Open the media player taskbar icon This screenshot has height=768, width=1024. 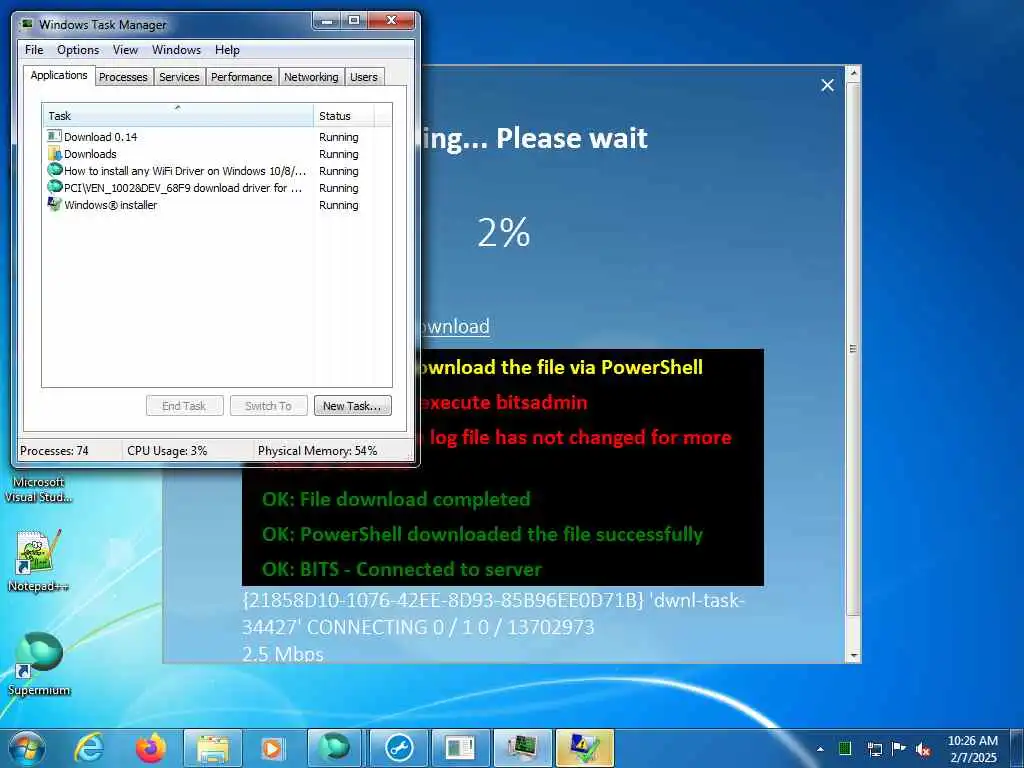pos(272,748)
